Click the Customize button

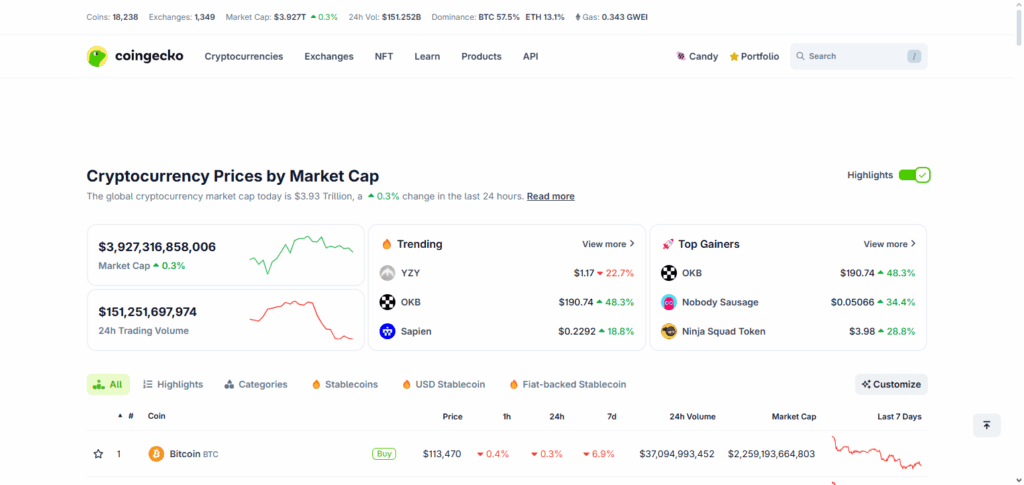891,384
